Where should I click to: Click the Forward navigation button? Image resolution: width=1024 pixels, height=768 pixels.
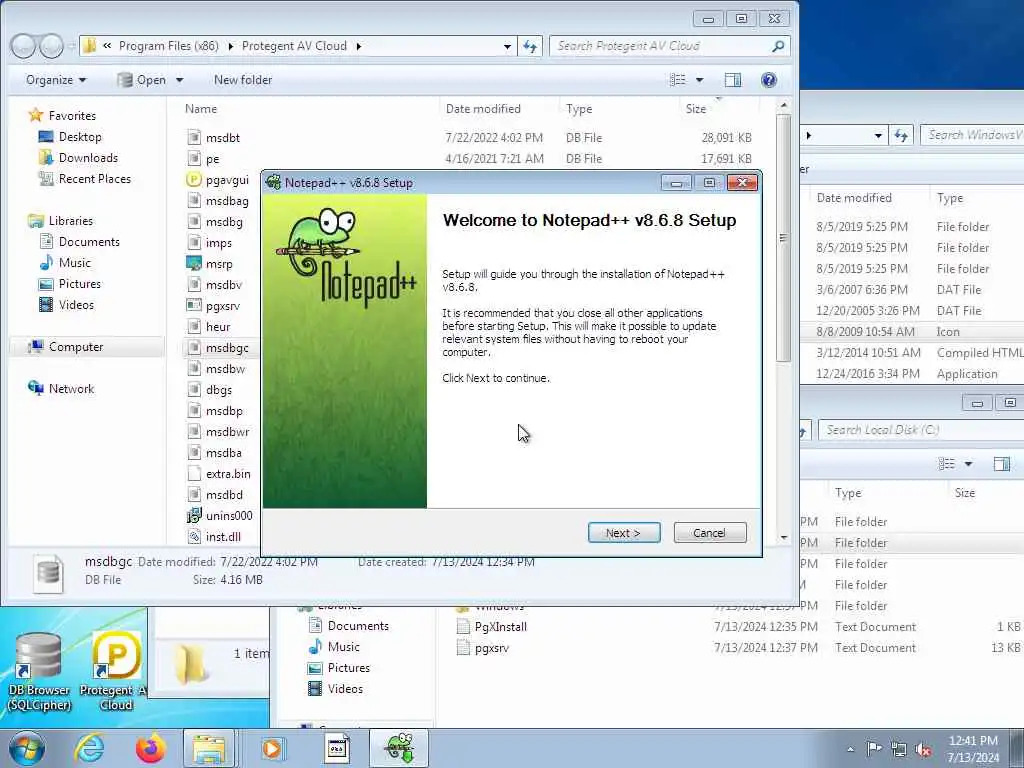tap(51, 46)
